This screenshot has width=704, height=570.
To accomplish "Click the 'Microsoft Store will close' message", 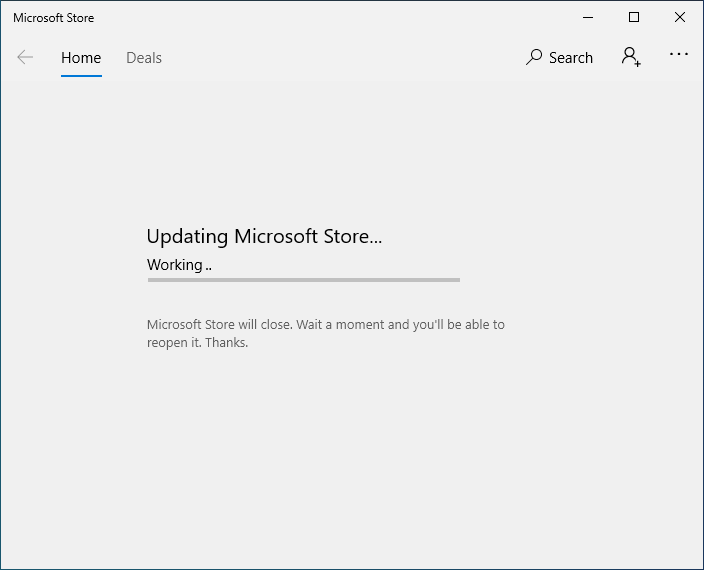I will tap(326, 333).
